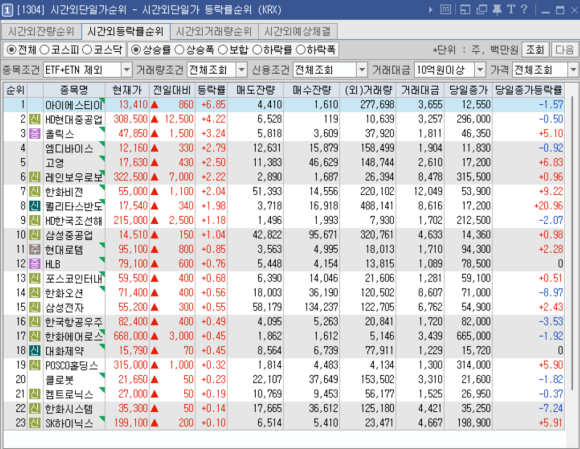Sort by the 매도잔량 column header

[256, 90]
